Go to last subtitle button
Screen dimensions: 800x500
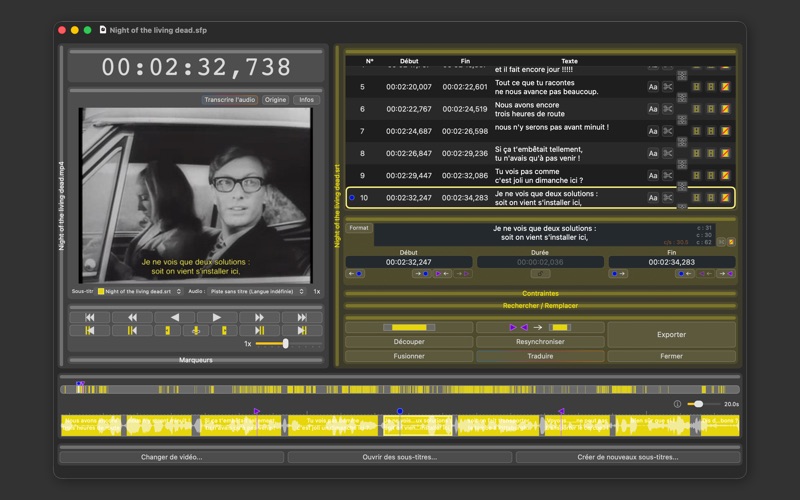[x=302, y=331]
